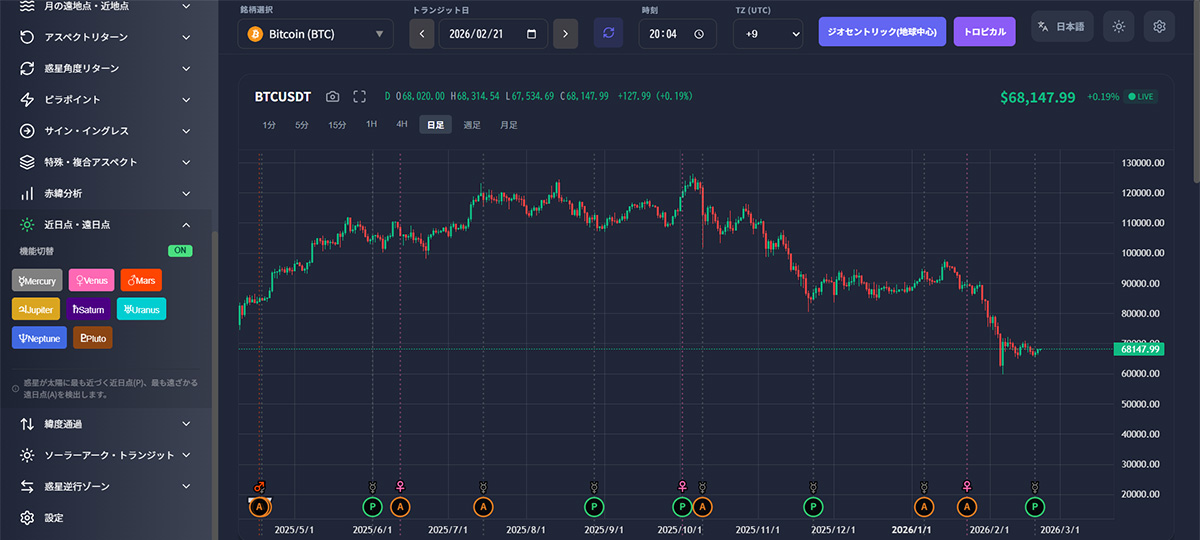Viewport: 1200px width, 540px height.
Task: Advance to next transit date arrow
Action: tap(565, 33)
